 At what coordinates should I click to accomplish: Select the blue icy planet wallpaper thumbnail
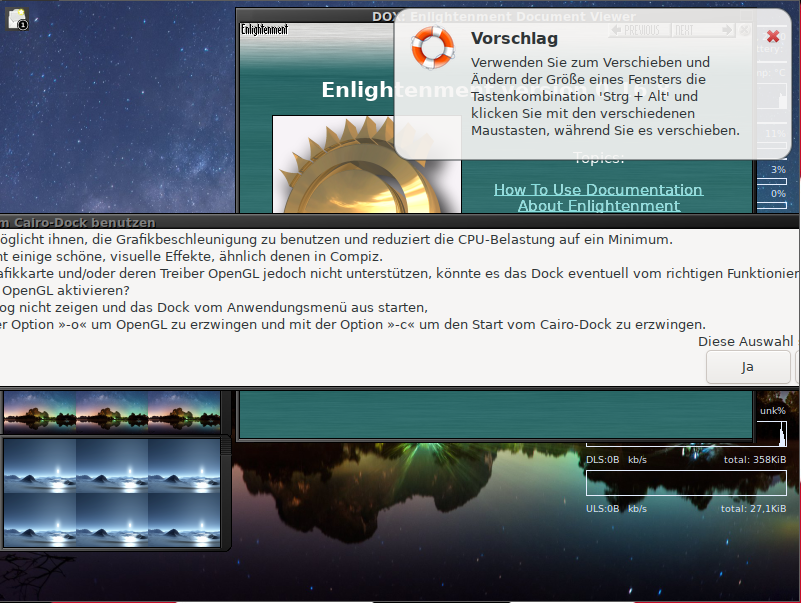point(112,492)
